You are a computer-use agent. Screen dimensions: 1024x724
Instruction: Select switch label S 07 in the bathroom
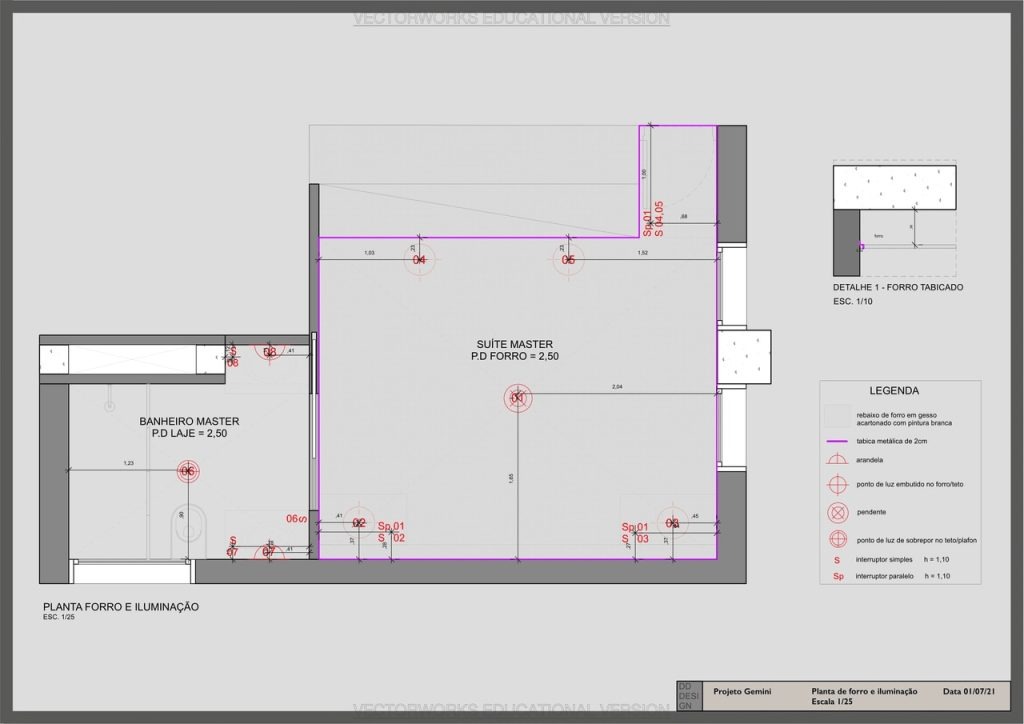(x=233, y=547)
